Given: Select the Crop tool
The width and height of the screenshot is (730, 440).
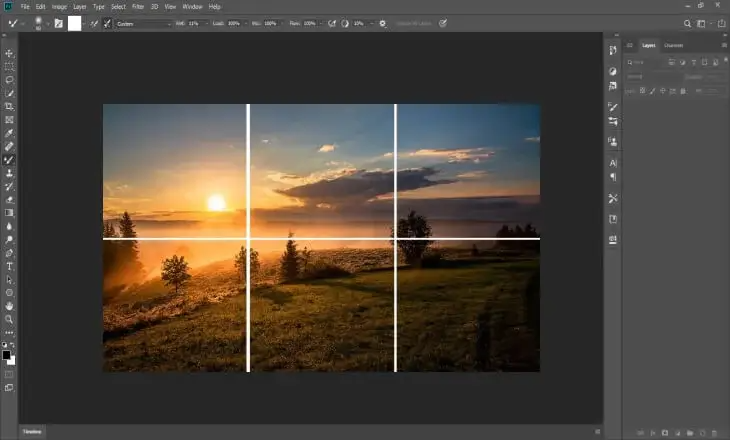Looking at the screenshot, I should tap(9, 107).
